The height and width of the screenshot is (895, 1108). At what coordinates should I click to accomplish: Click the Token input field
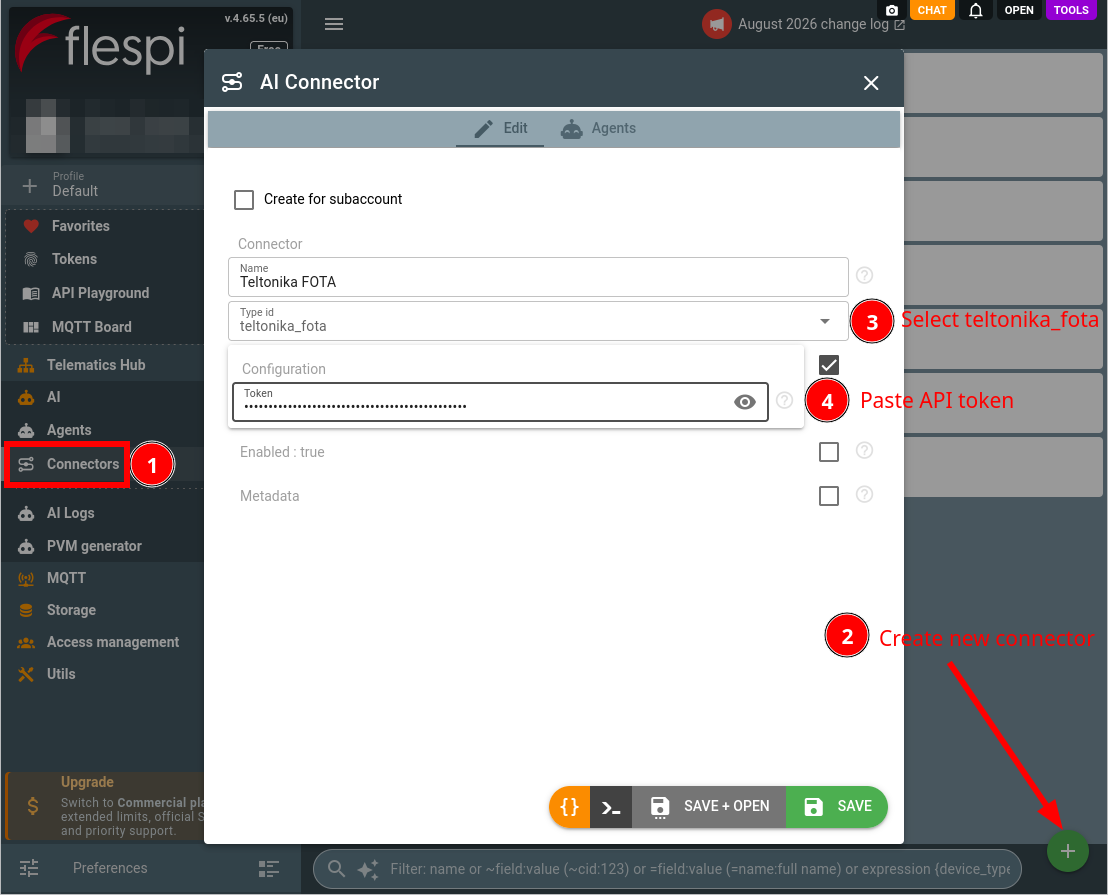pos(500,402)
